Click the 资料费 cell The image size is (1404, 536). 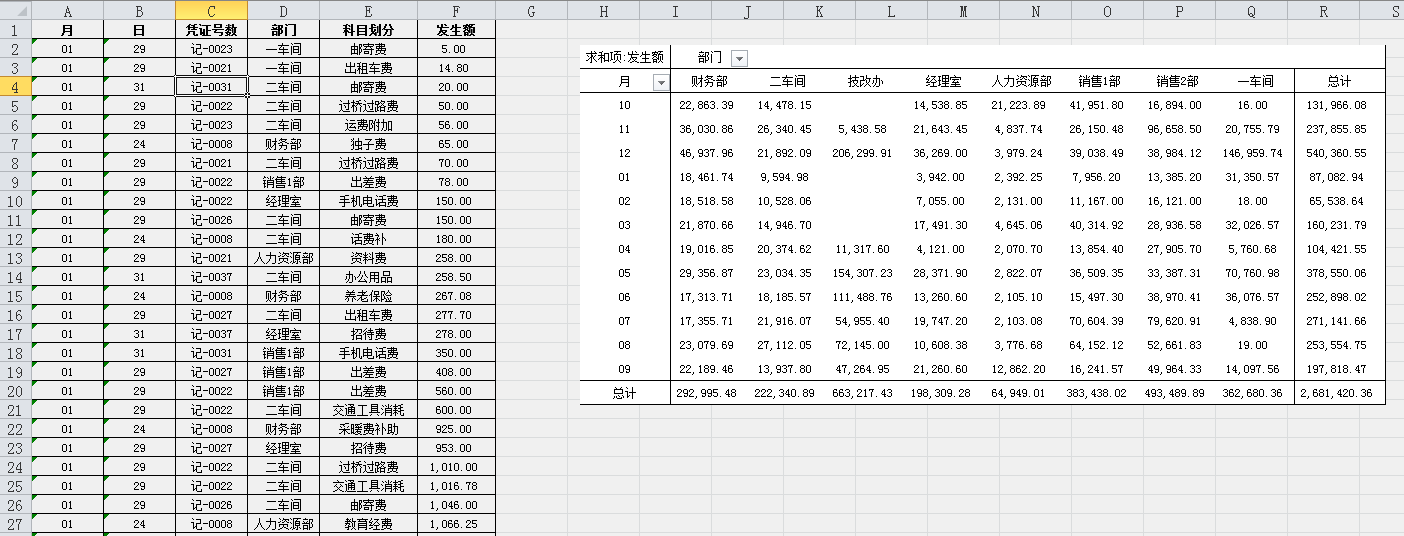point(369,258)
